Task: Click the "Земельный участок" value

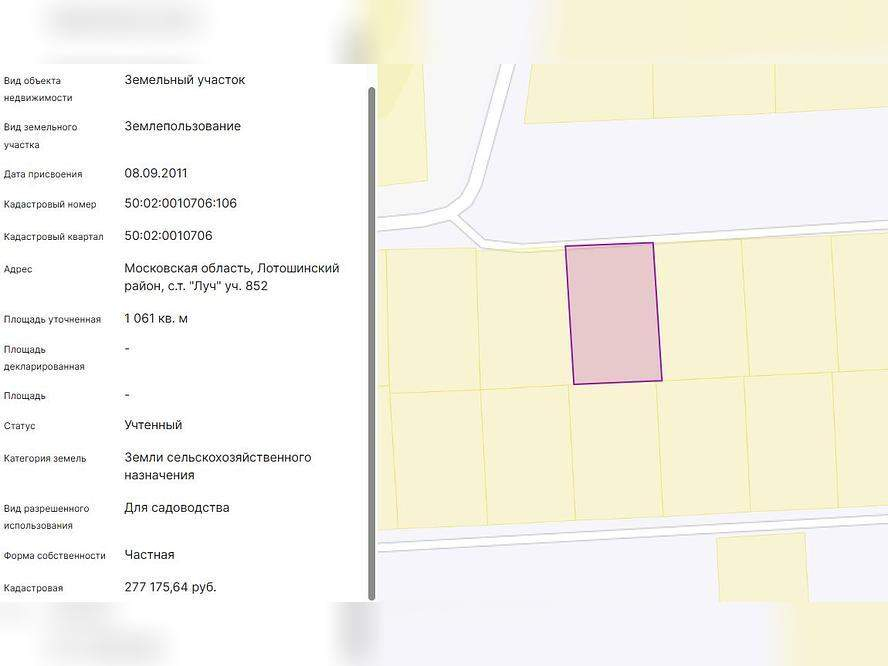Action: click(184, 80)
